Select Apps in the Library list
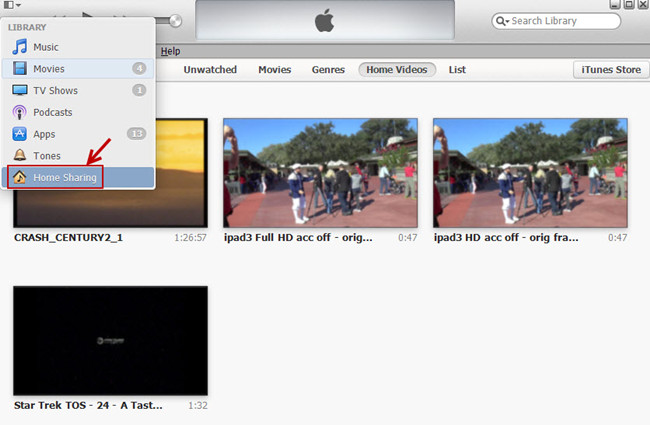The image size is (650, 425). point(78,134)
